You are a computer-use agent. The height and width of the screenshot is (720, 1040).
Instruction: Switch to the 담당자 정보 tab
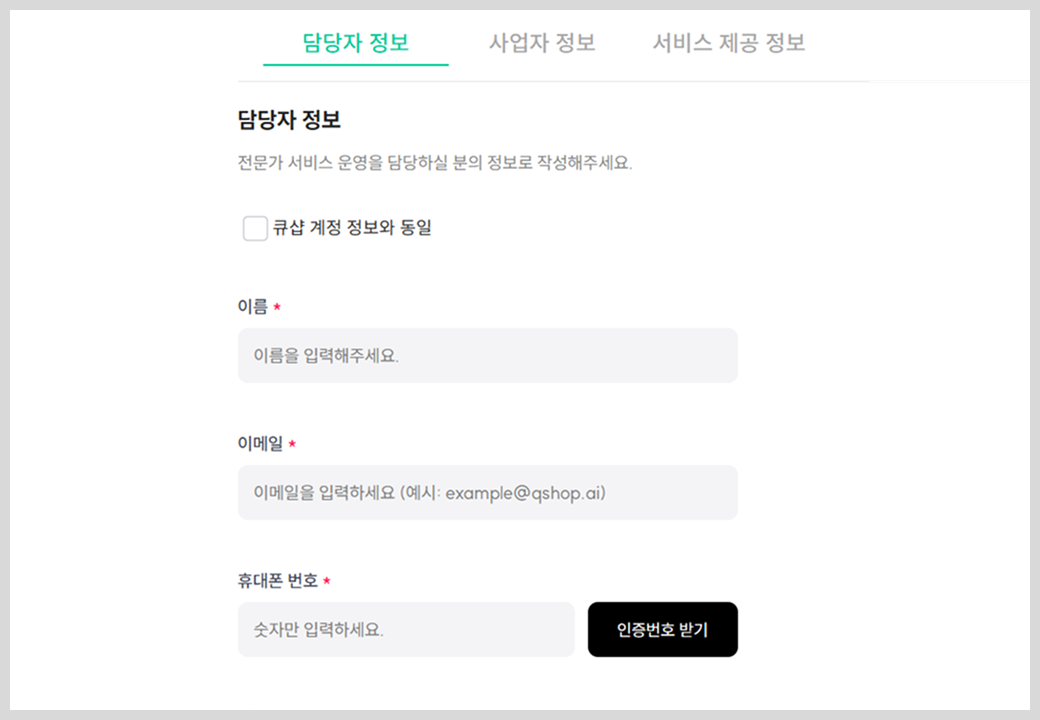pyautogui.click(x=356, y=43)
